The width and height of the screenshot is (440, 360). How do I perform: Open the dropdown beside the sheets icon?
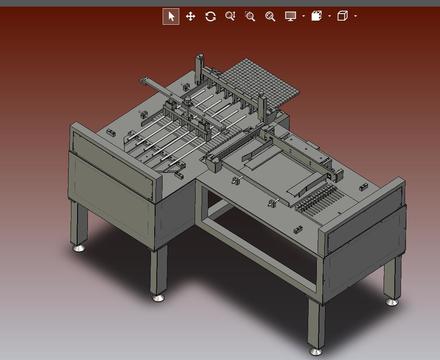point(329,16)
